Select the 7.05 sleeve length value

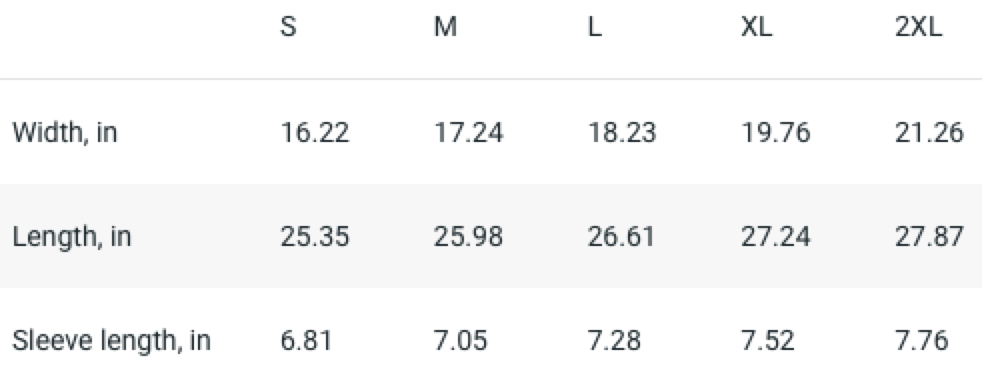tap(460, 341)
